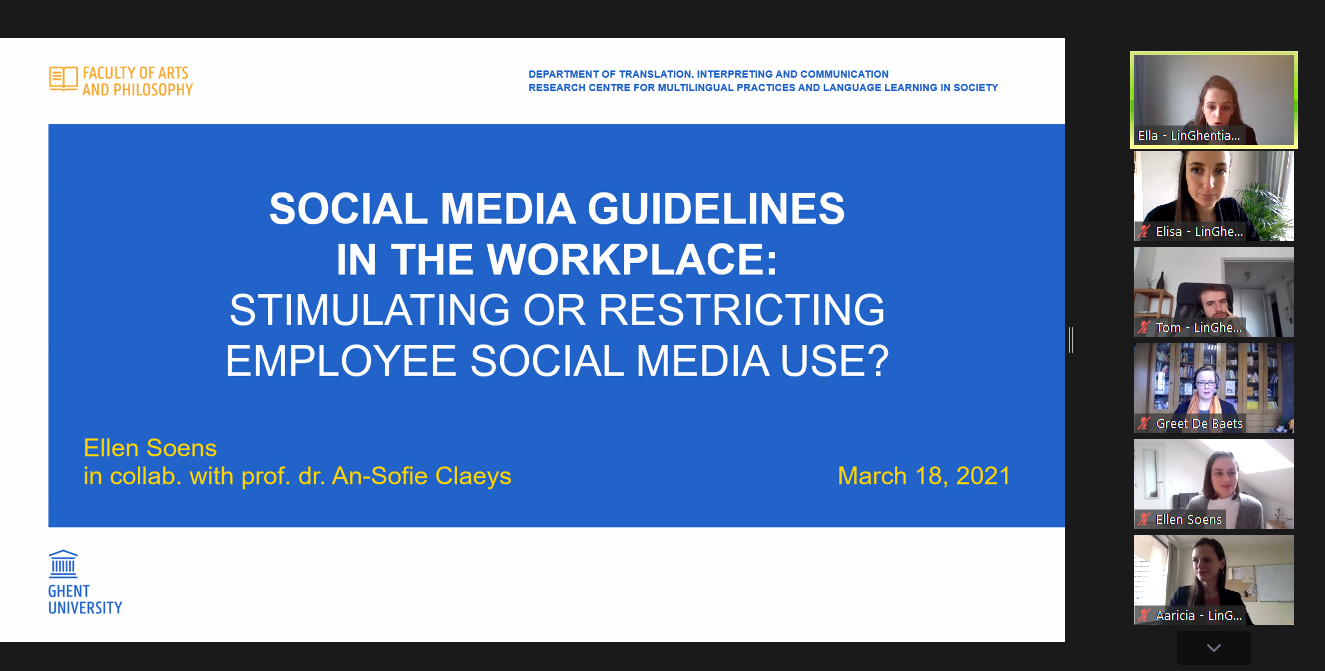Image resolution: width=1325 pixels, height=671 pixels.
Task: Click the muted mic icon on Ellen Soens' video
Action: point(1144,520)
